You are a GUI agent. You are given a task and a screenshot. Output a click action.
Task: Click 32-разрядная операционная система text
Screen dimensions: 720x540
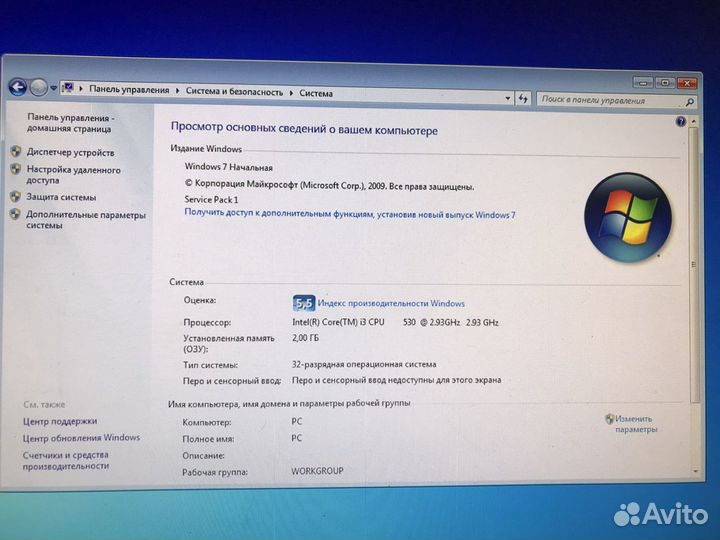(364, 364)
